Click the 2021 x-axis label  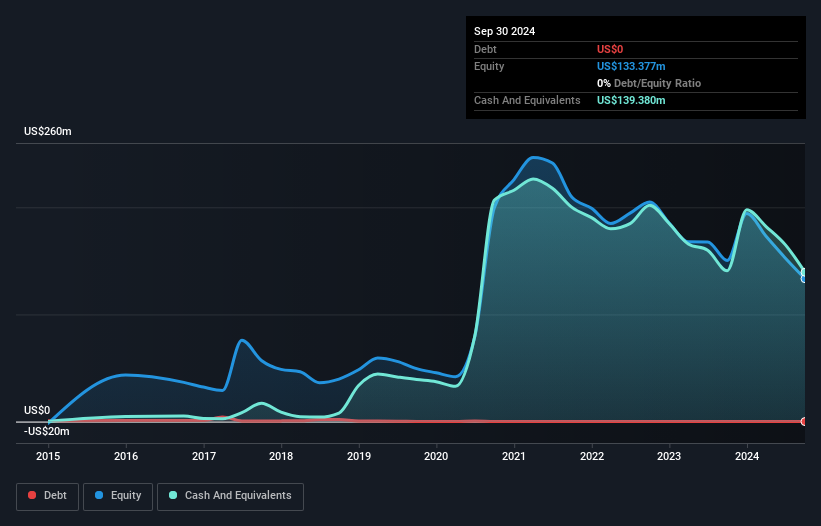point(514,456)
